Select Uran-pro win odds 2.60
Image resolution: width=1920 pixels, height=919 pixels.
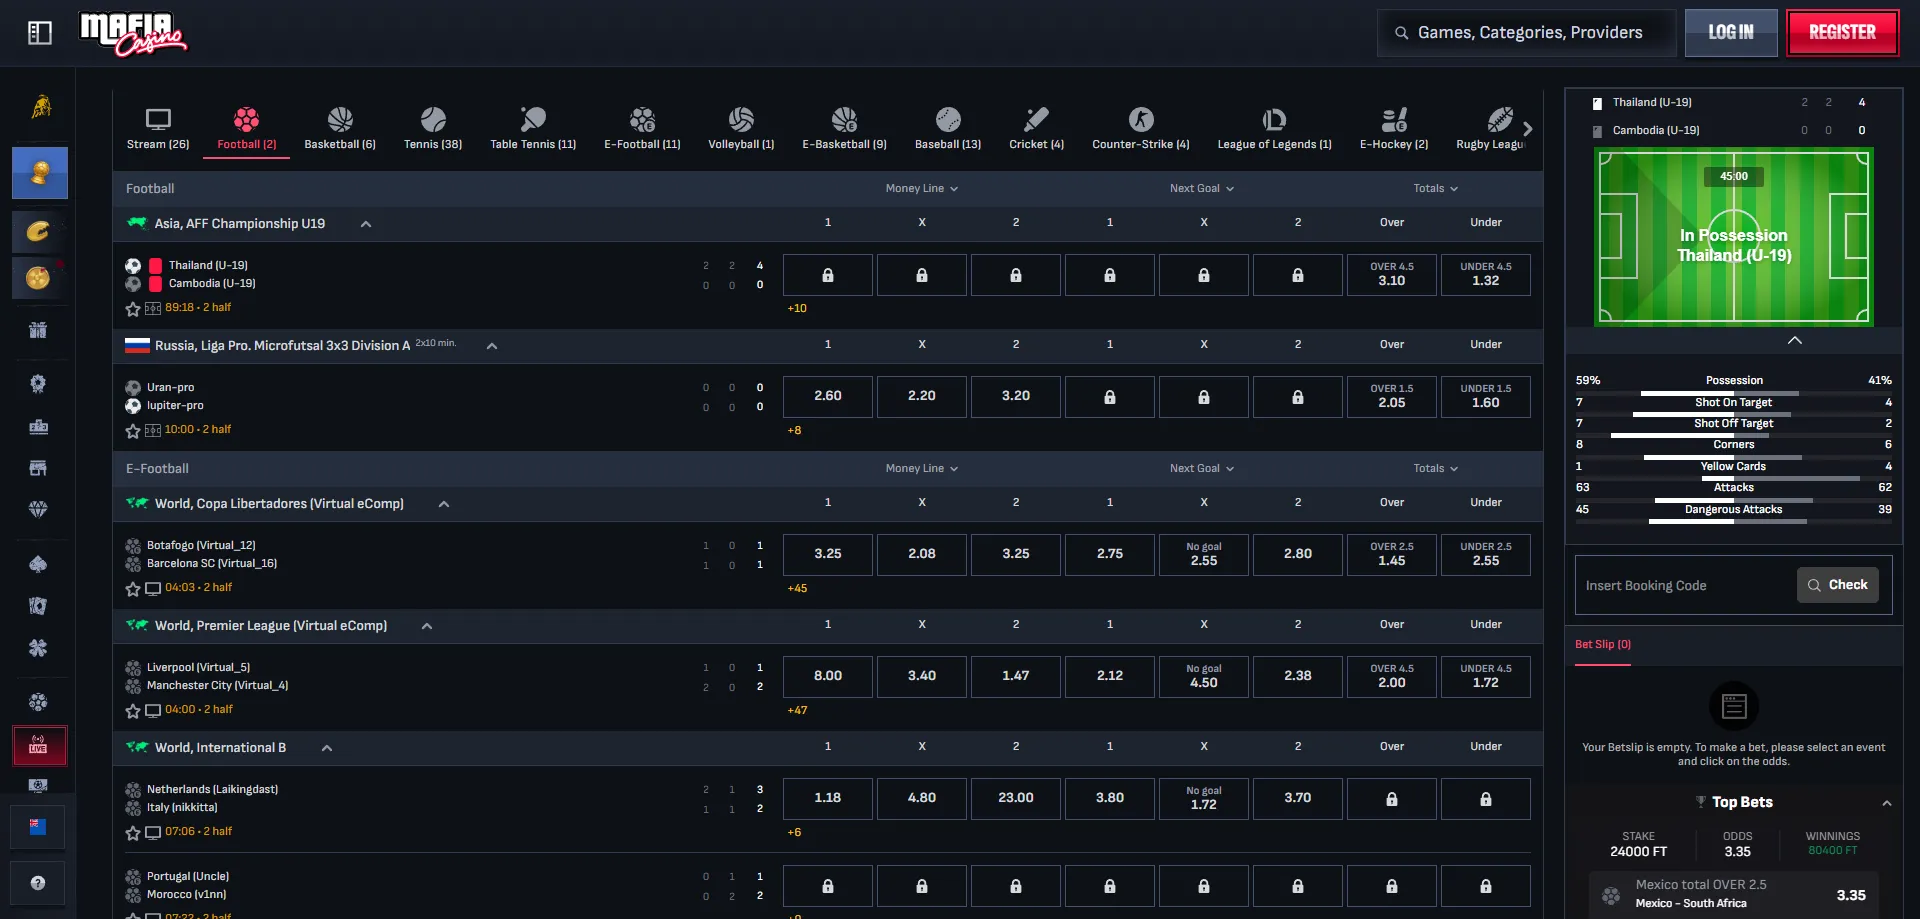[x=828, y=397]
